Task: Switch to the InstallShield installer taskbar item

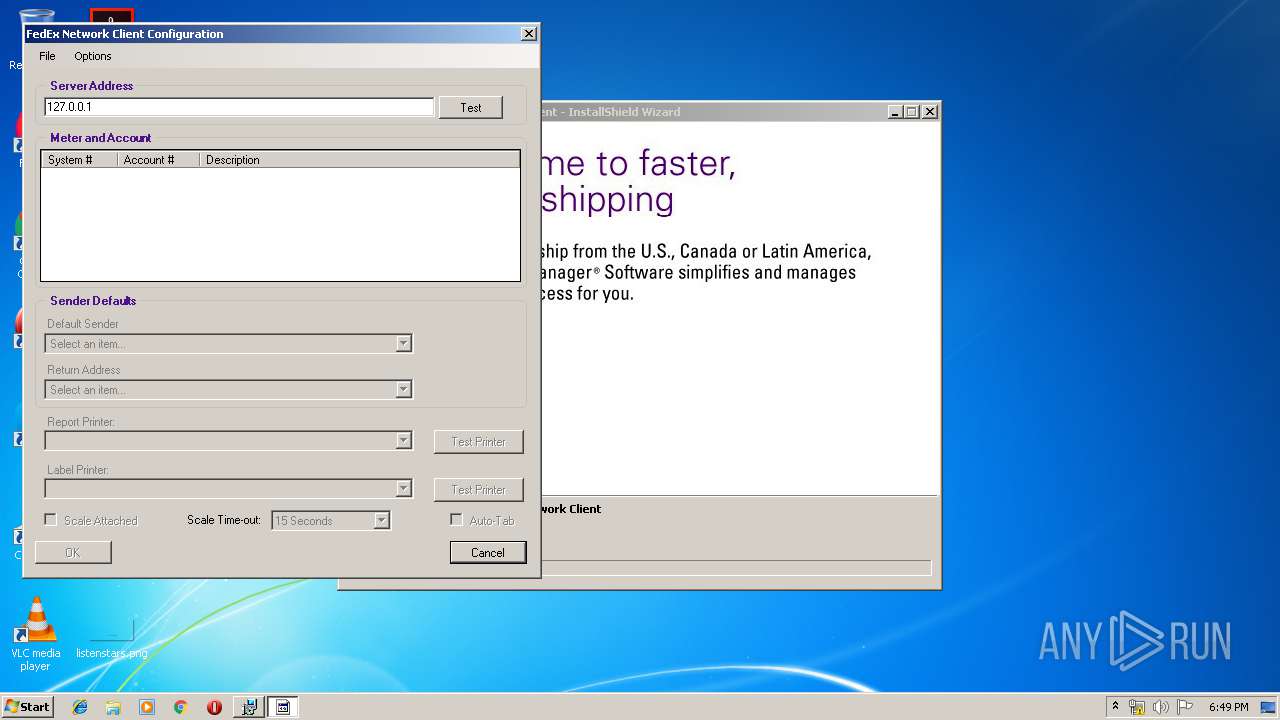Action: [249, 707]
